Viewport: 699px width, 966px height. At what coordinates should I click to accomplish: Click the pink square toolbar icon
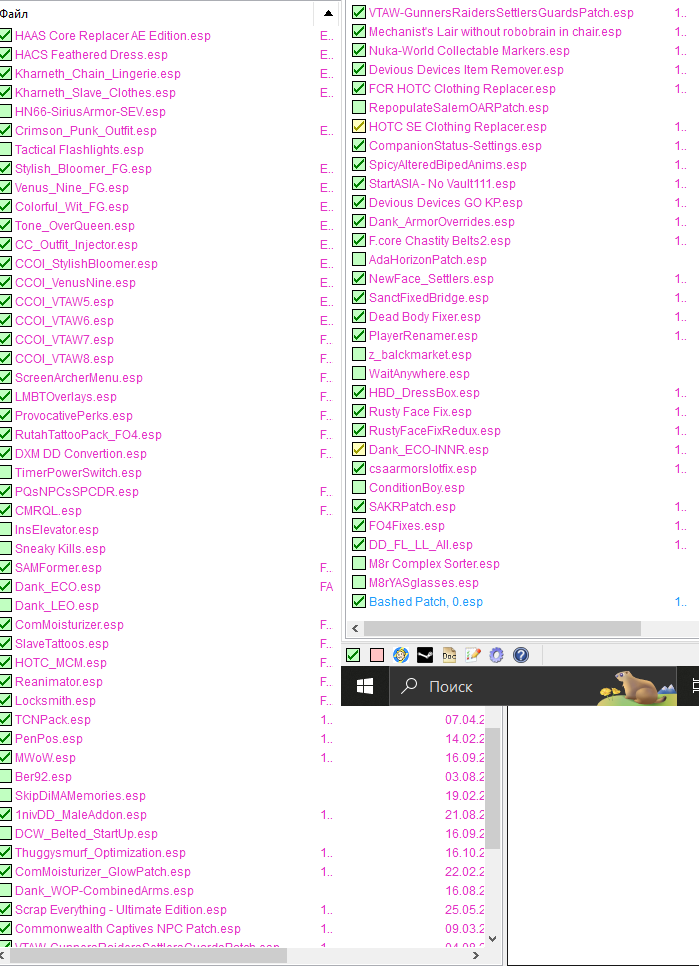(377, 655)
